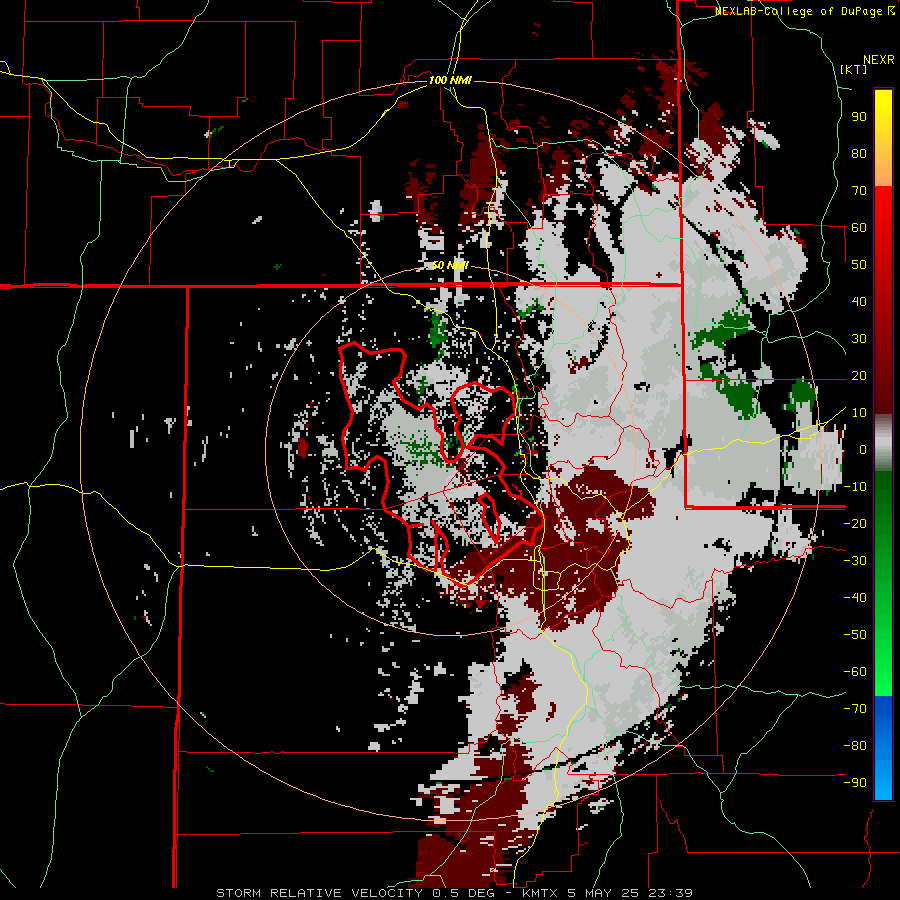
Task: Click the -90 value on the velocity scale
Action: [855, 782]
